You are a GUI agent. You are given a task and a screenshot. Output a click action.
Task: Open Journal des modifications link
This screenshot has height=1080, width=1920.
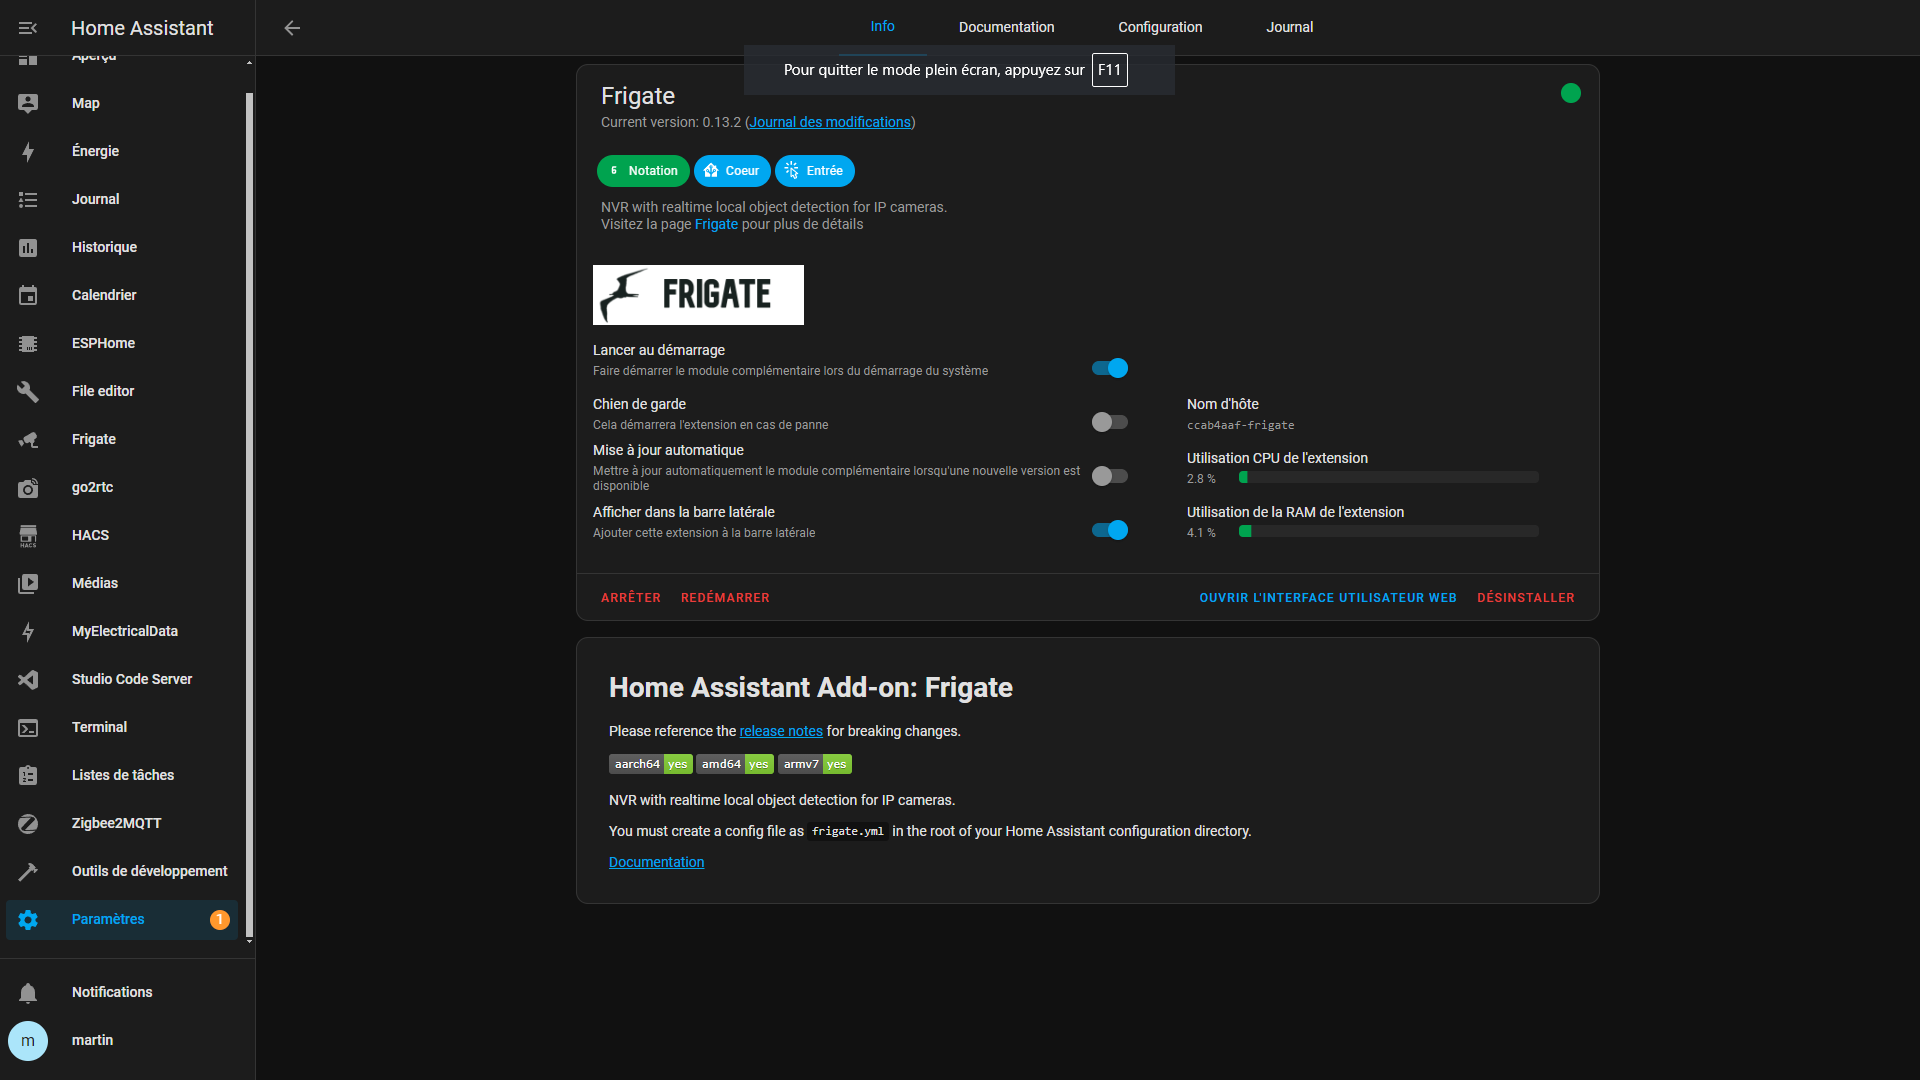point(830,122)
